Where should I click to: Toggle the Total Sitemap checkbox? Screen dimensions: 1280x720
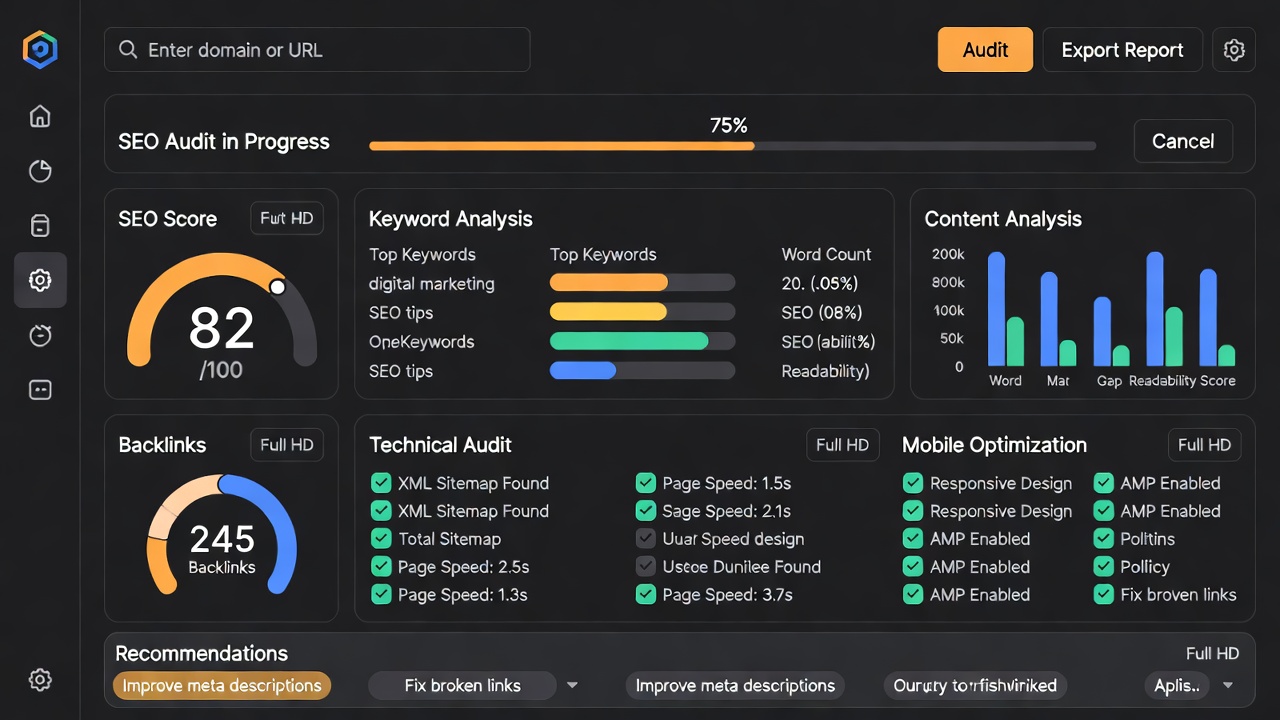[x=381, y=539]
